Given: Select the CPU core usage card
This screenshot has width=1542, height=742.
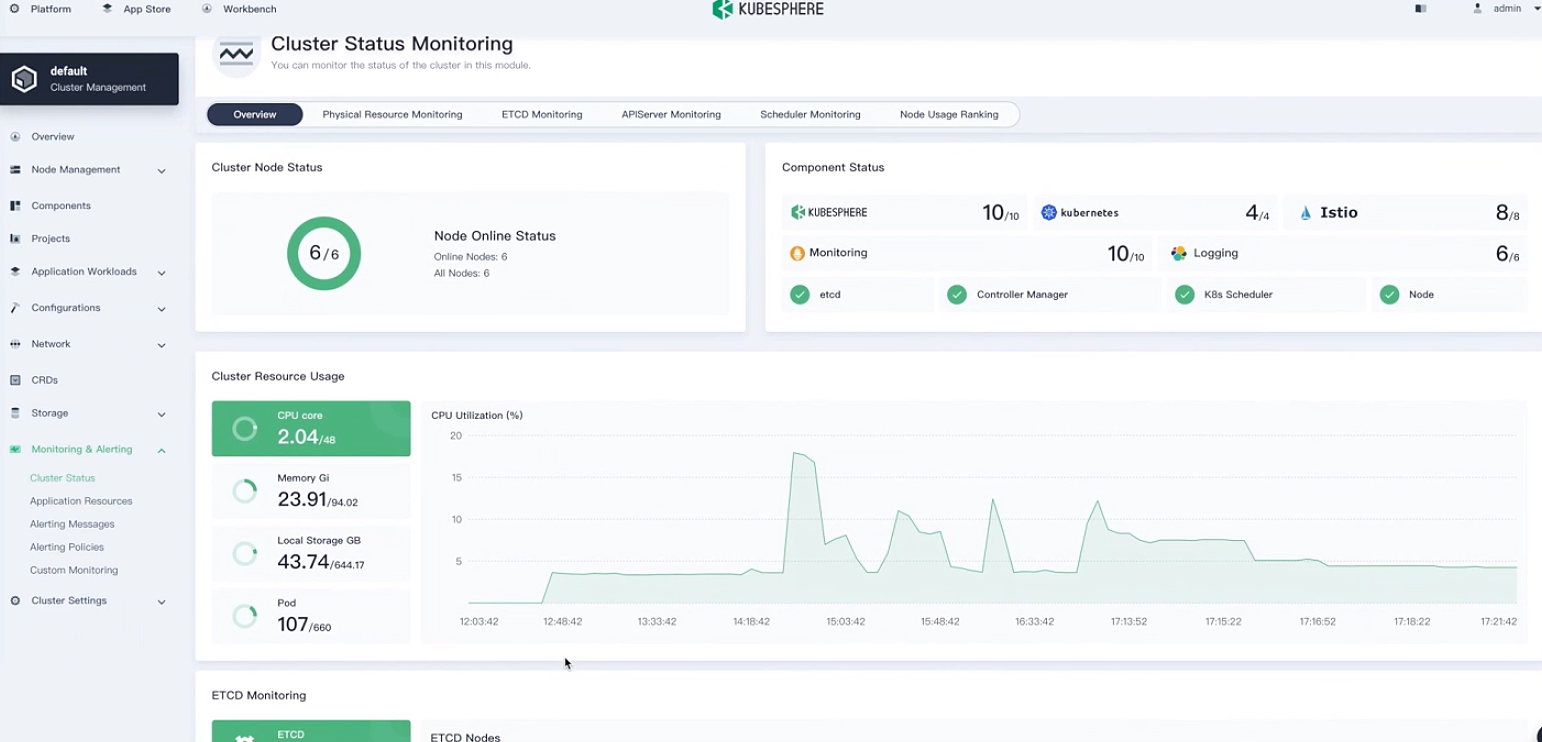Looking at the screenshot, I should pyautogui.click(x=311, y=428).
